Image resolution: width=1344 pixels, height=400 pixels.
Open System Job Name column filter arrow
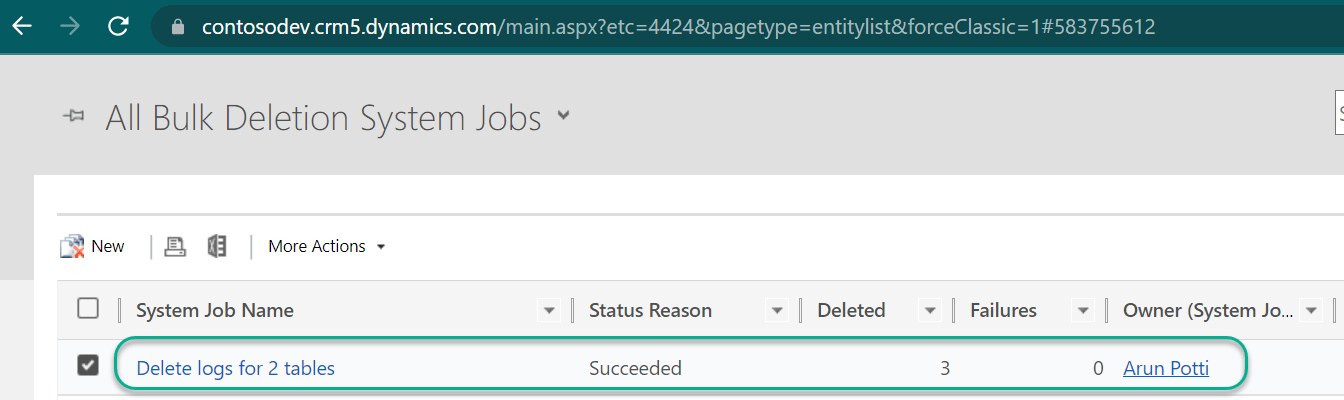pyautogui.click(x=549, y=311)
